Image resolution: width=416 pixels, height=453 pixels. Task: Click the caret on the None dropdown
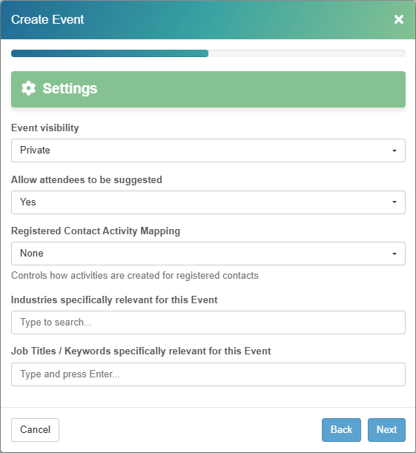(394, 254)
